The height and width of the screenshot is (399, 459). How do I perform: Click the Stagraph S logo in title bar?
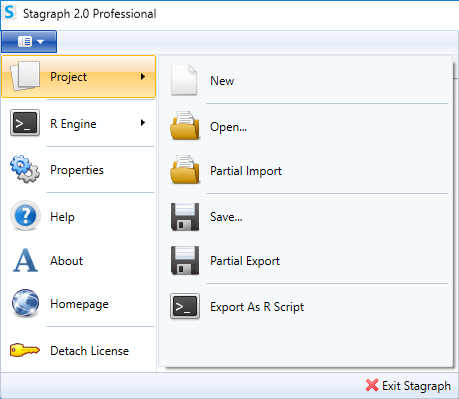point(9,13)
